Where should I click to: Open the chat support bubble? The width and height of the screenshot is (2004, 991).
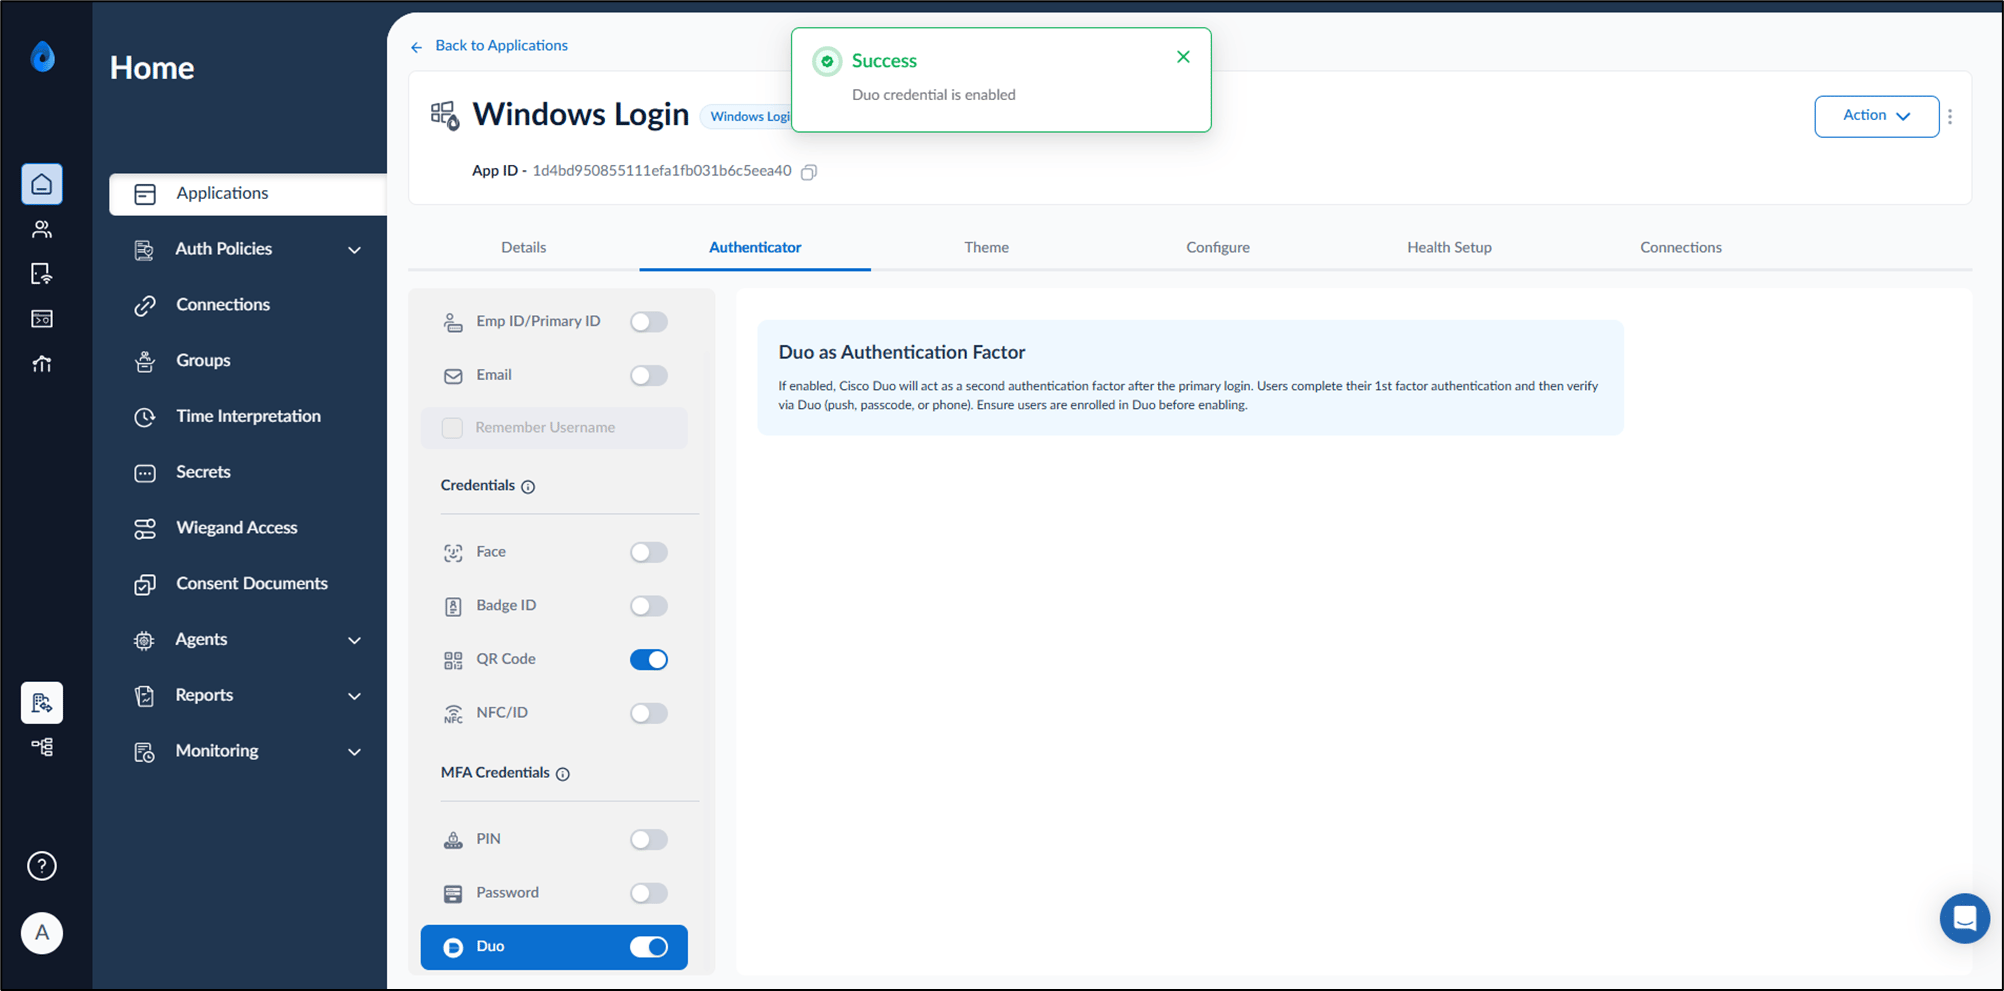pyautogui.click(x=1964, y=918)
